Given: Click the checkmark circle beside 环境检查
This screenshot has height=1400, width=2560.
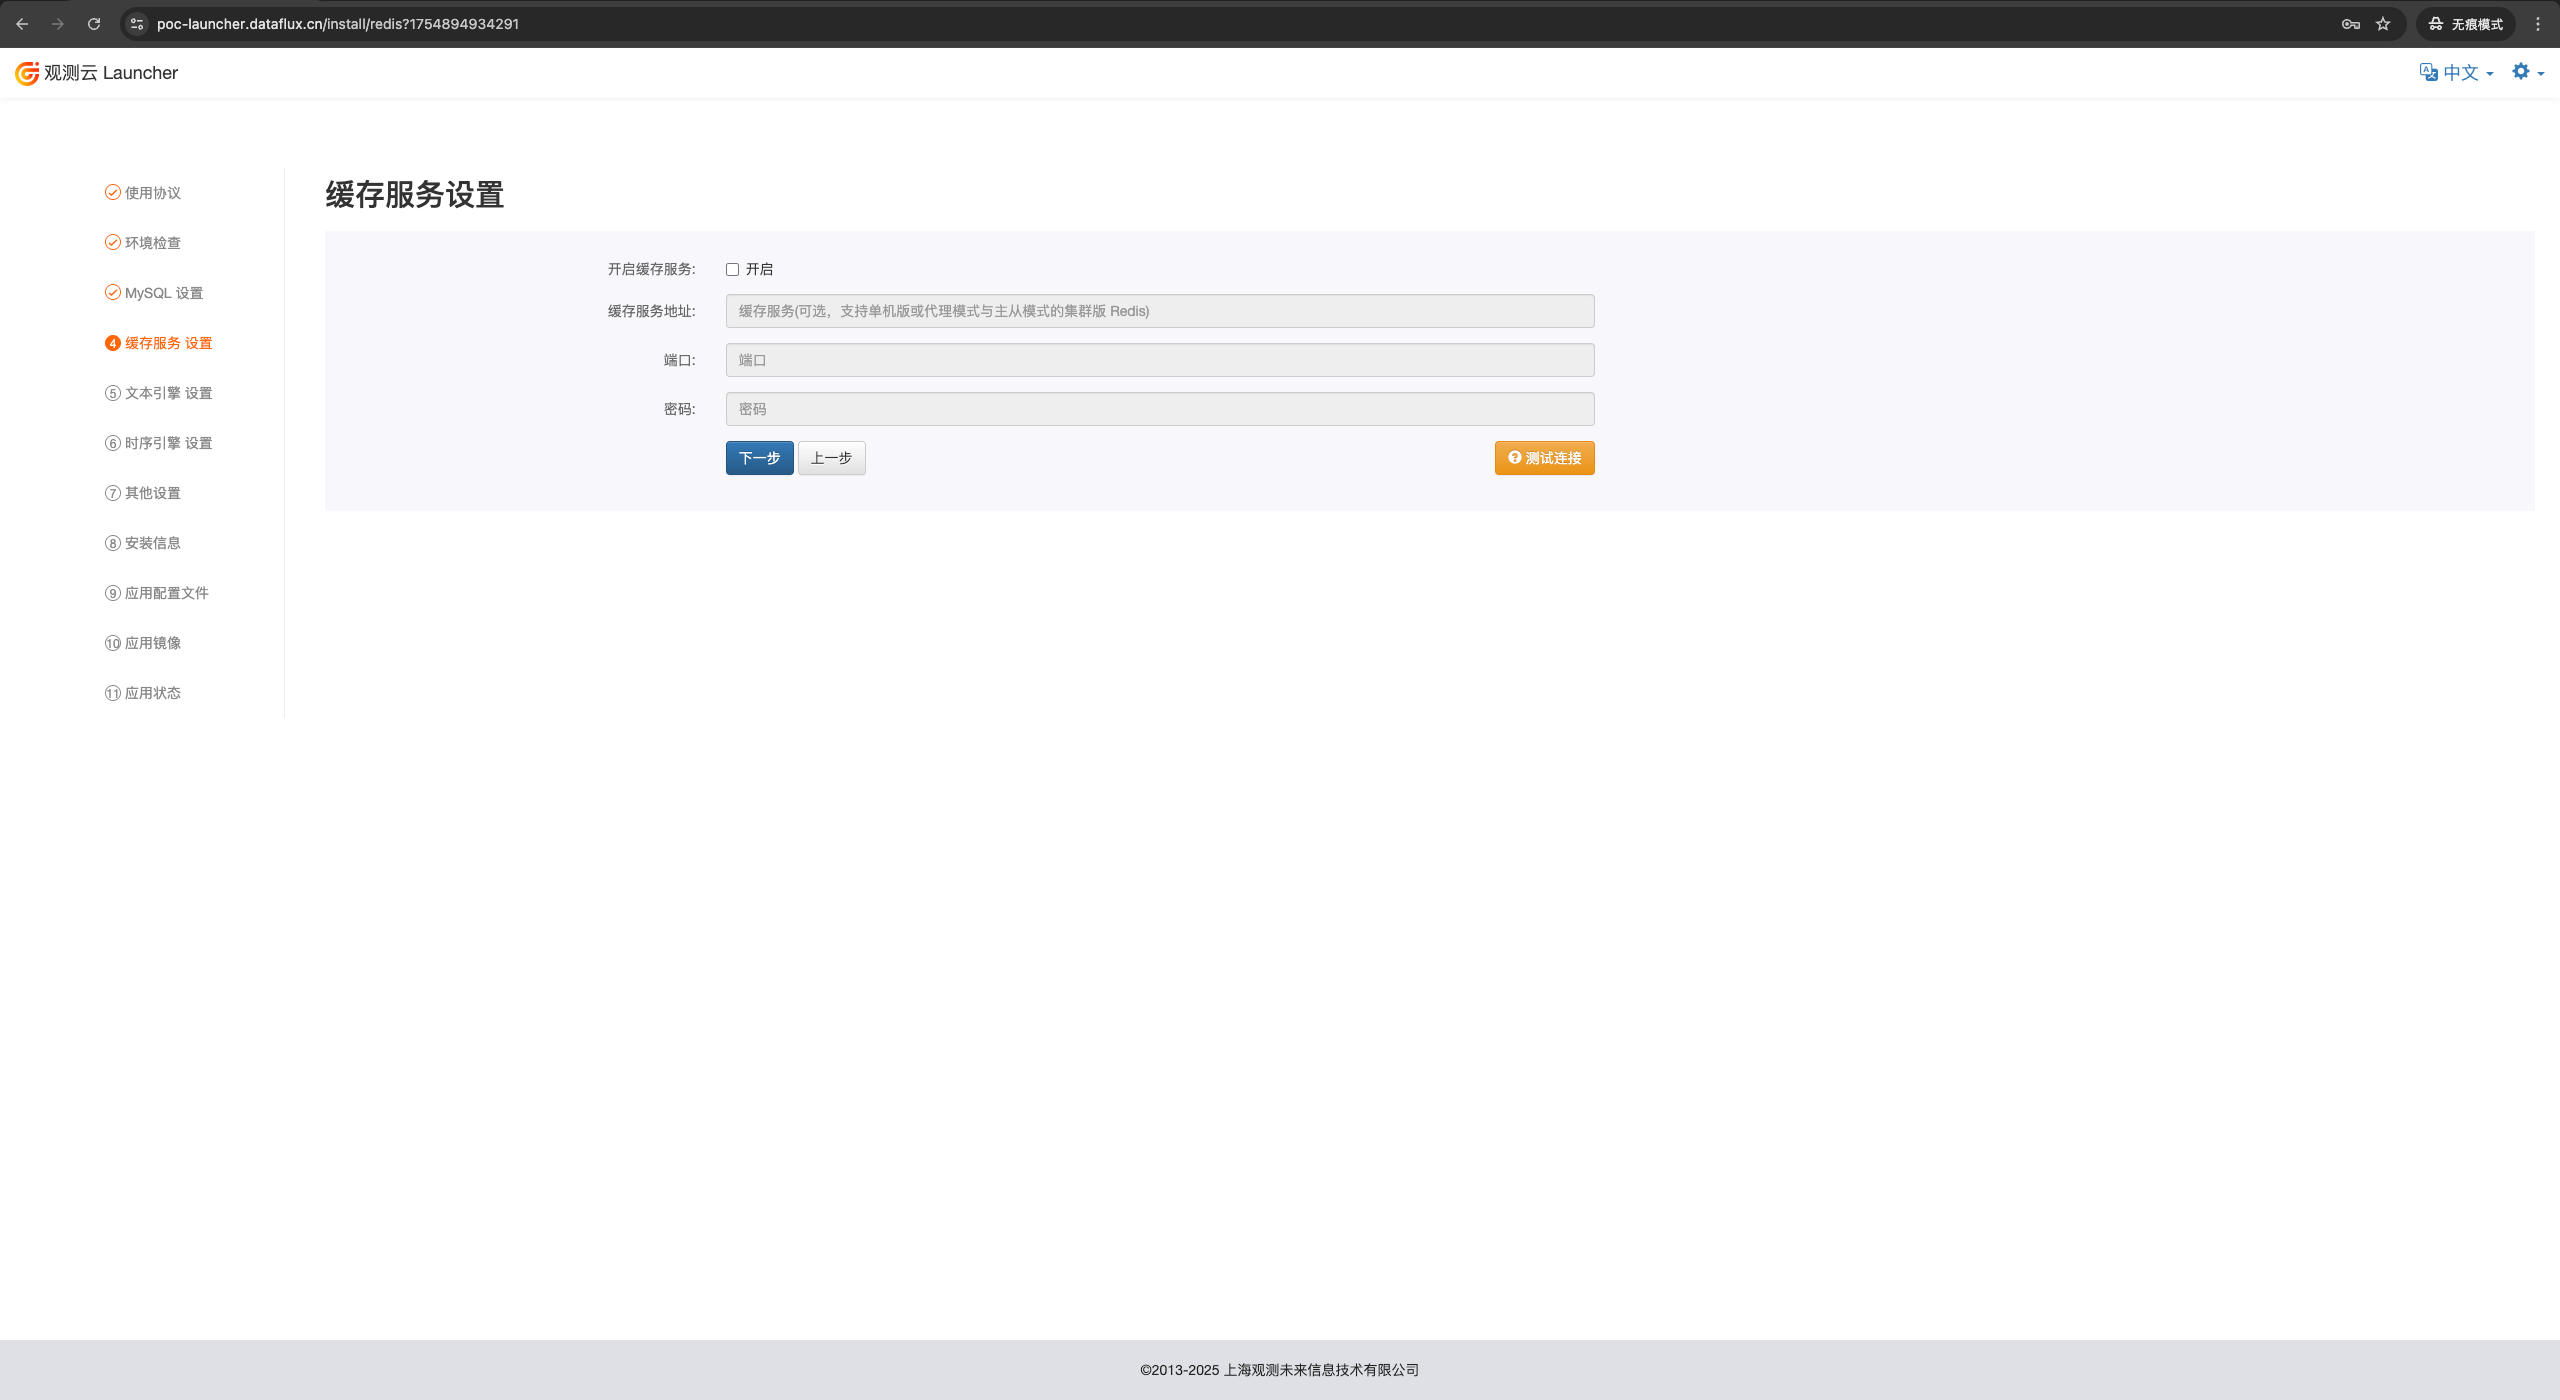Looking at the screenshot, I should point(112,242).
